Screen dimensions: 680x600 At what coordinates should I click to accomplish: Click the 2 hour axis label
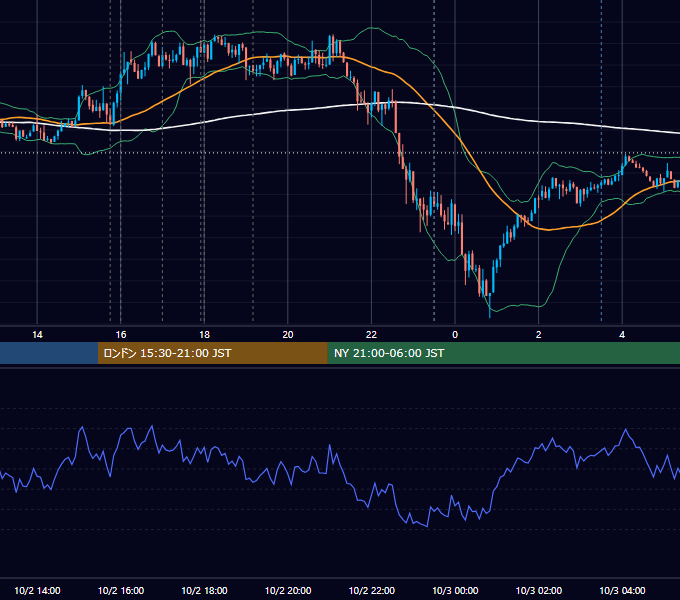coord(538,335)
